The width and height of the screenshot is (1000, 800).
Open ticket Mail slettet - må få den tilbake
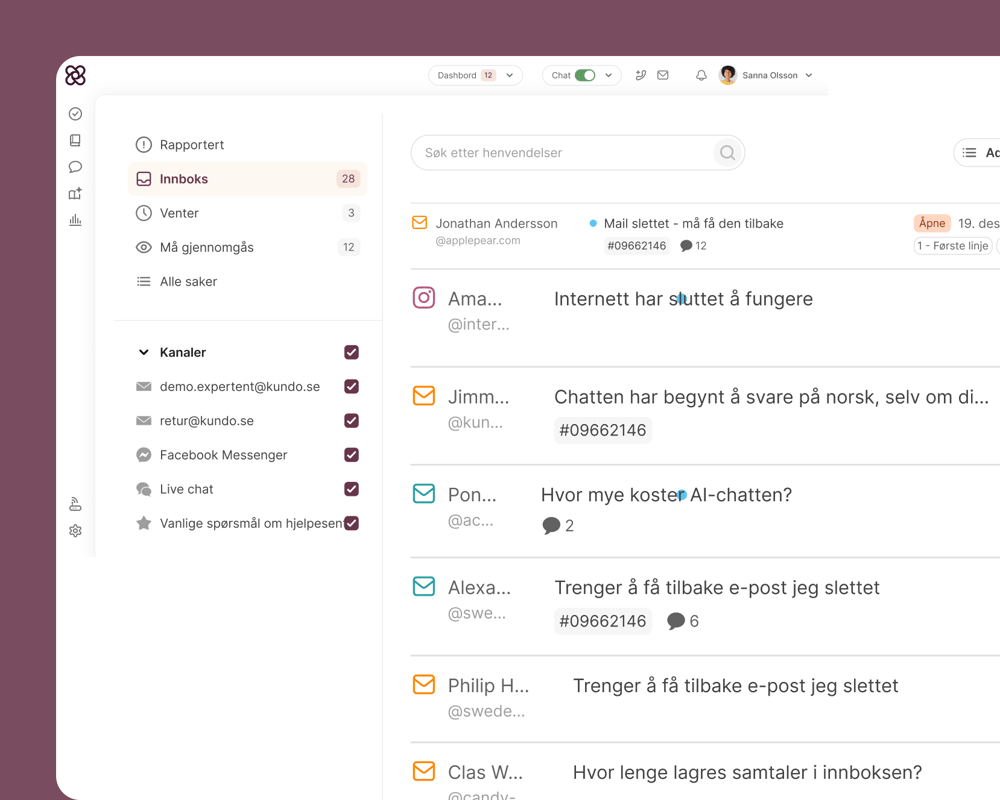click(693, 223)
